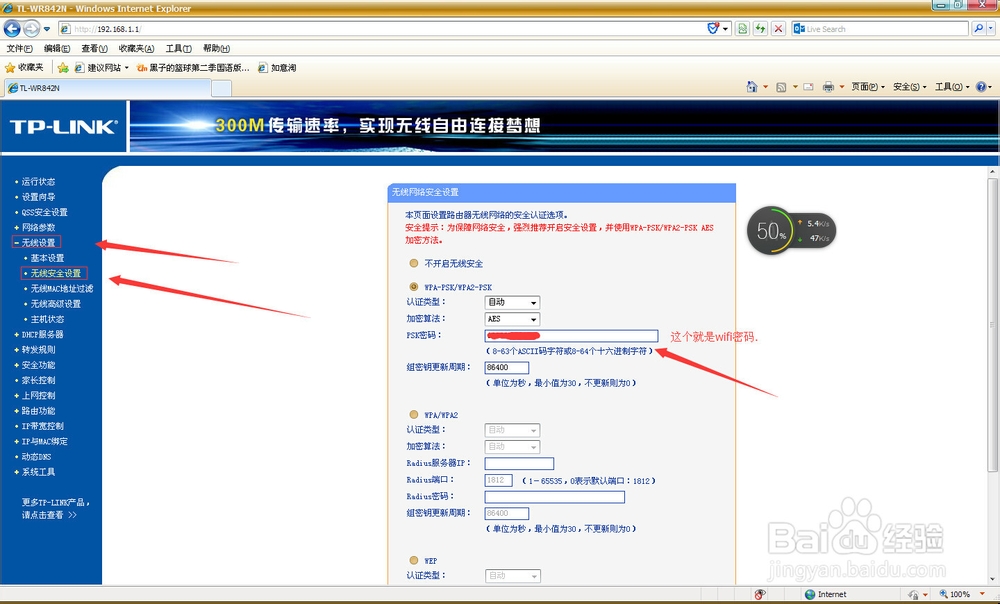Open the 加密算法 dropdown showing AES
This screenshot has width=1000, height=604.
point(513,319)
